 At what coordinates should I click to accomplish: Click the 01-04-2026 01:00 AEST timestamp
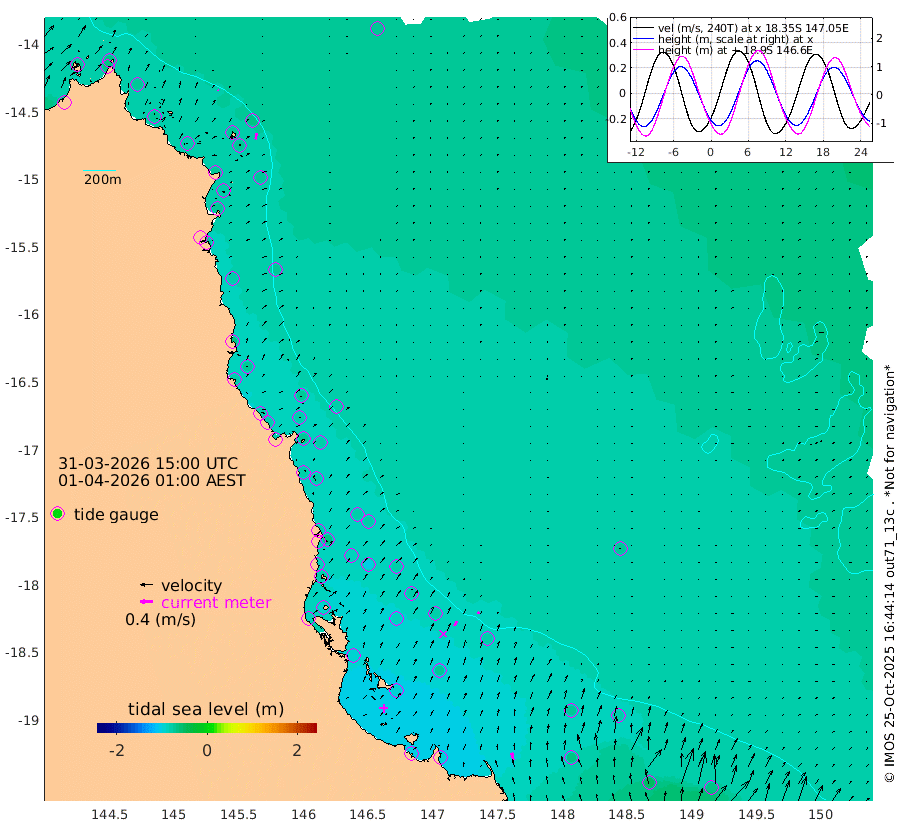(152, 480)
